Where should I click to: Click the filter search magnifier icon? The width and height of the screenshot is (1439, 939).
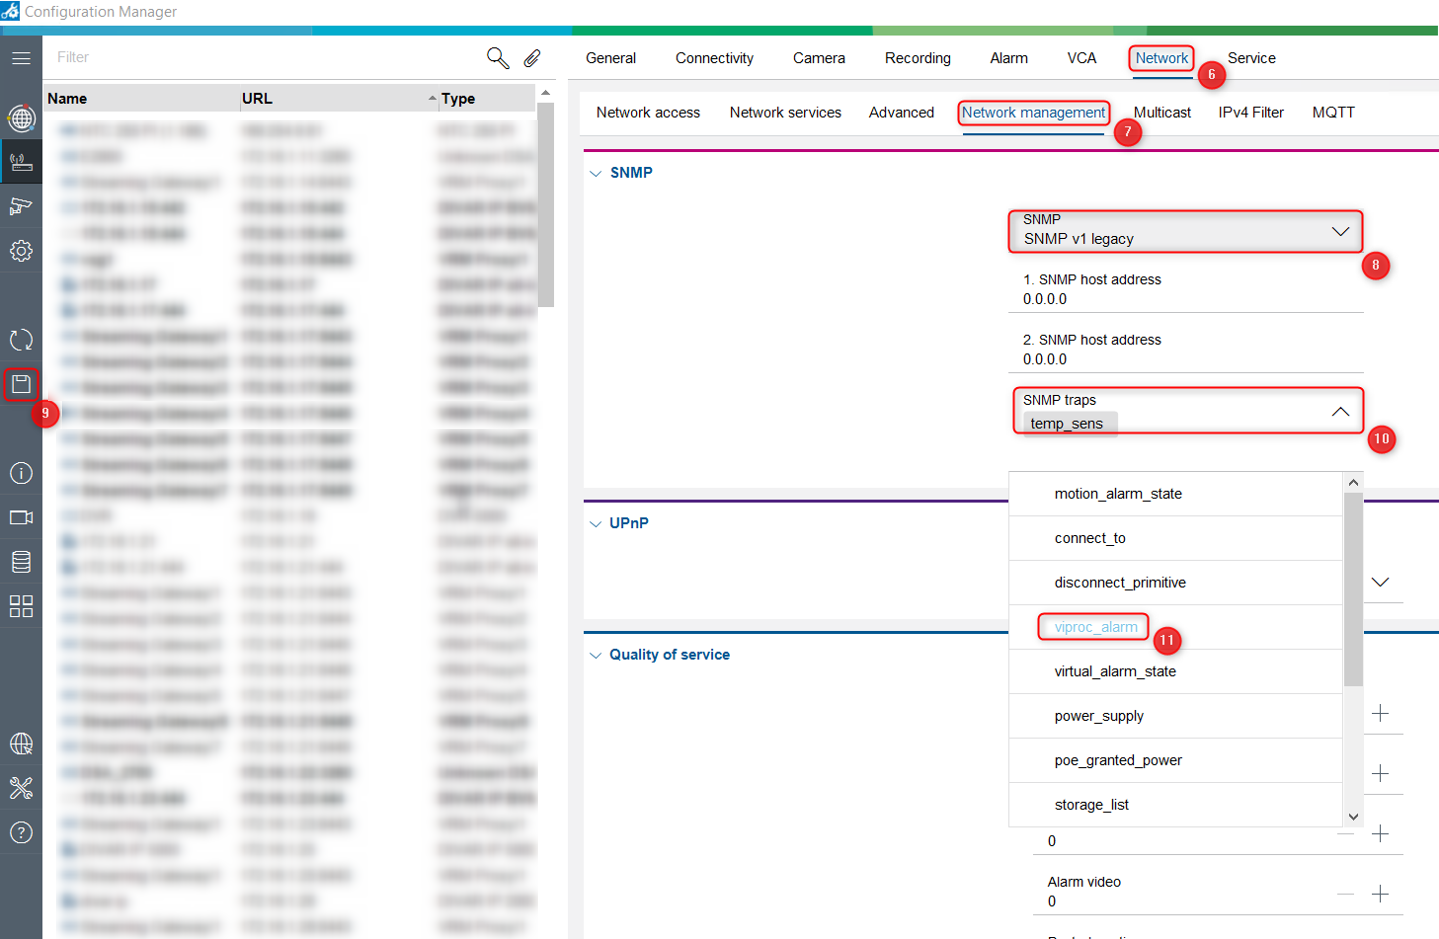(497, 58)
